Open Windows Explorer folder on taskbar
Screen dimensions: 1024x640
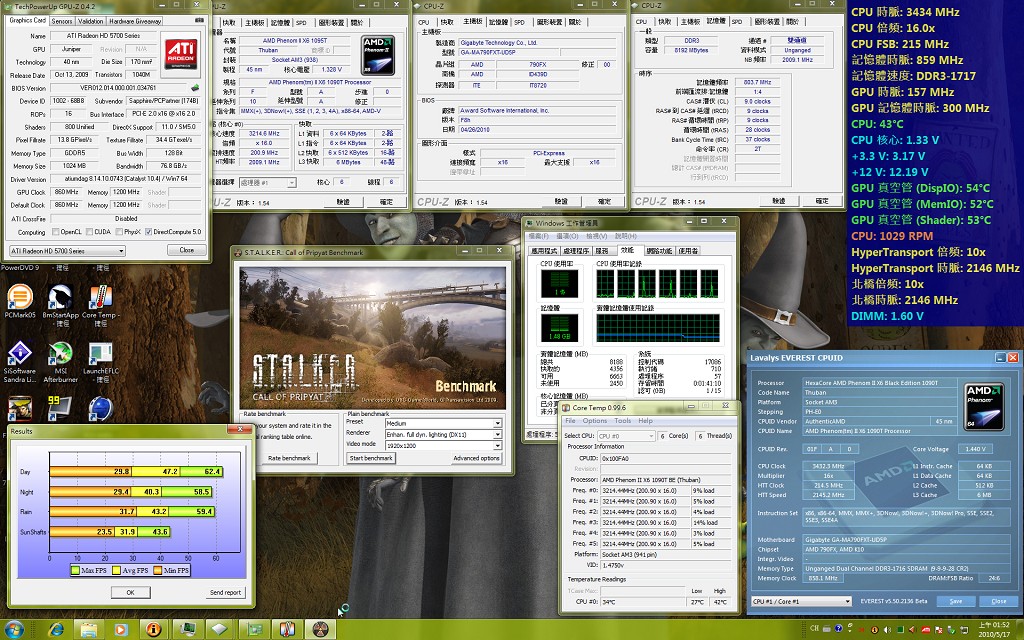pyautogui.click(x=88, y=630)
